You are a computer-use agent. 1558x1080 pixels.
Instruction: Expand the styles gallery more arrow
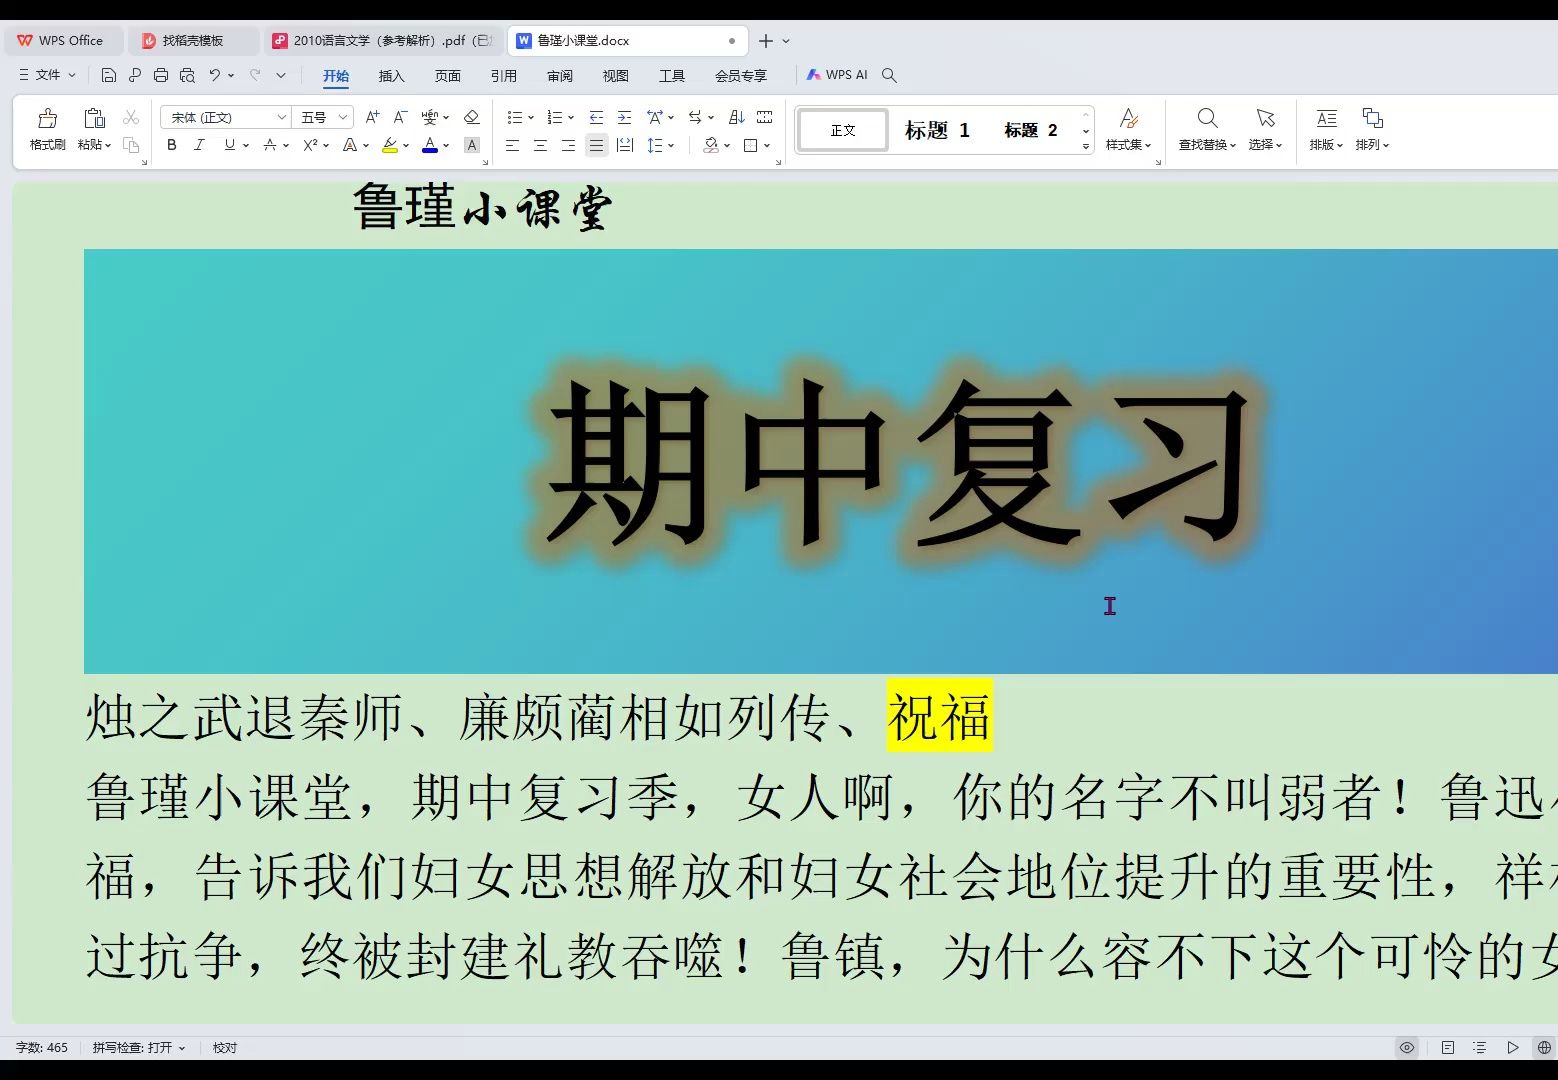[x=1086, y=146]
